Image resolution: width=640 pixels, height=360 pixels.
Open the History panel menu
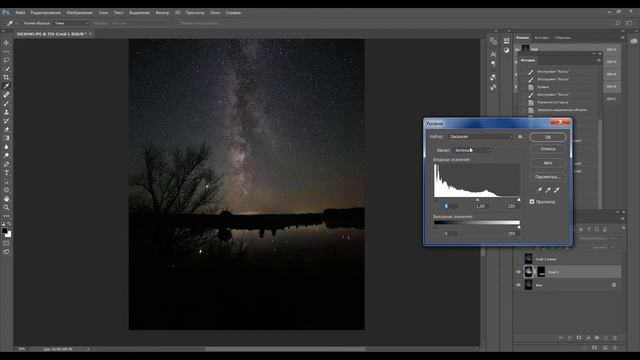click(x=599, y=60)
